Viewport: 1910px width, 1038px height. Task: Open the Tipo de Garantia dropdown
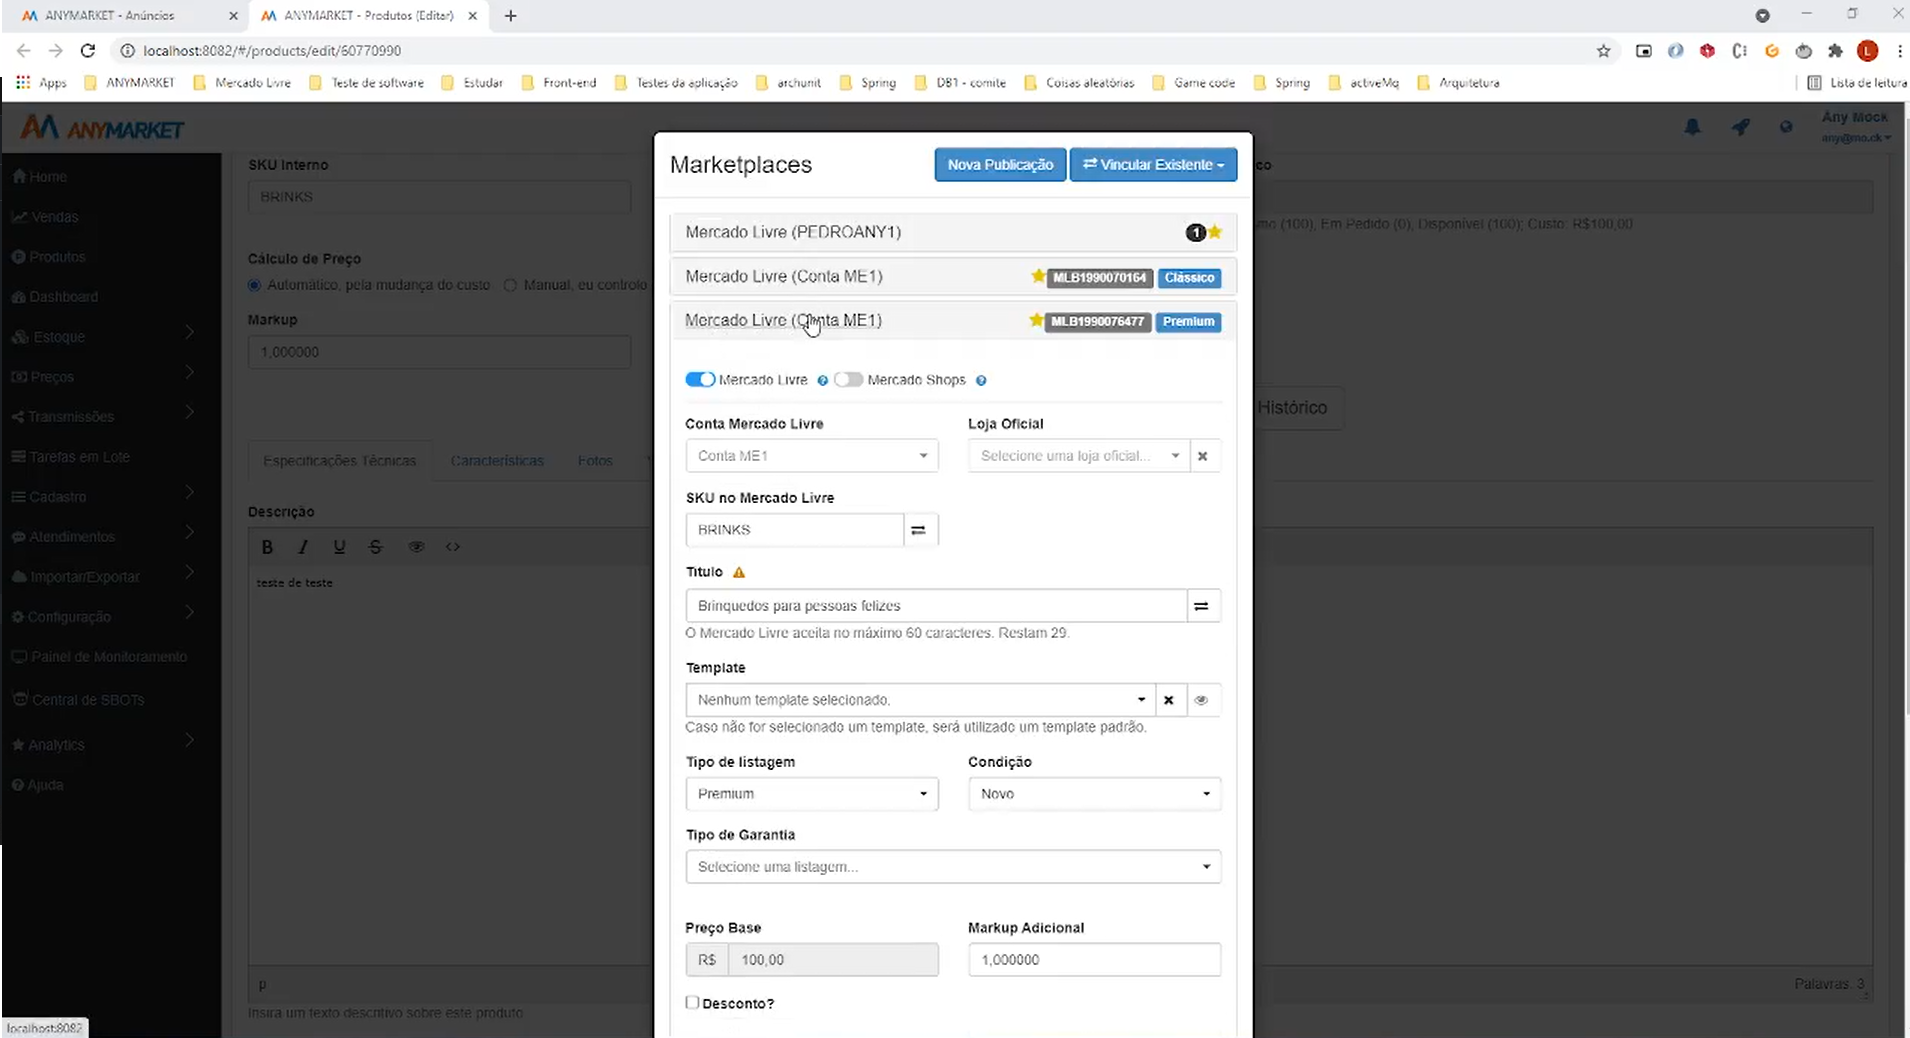click(x=953, y=867)
